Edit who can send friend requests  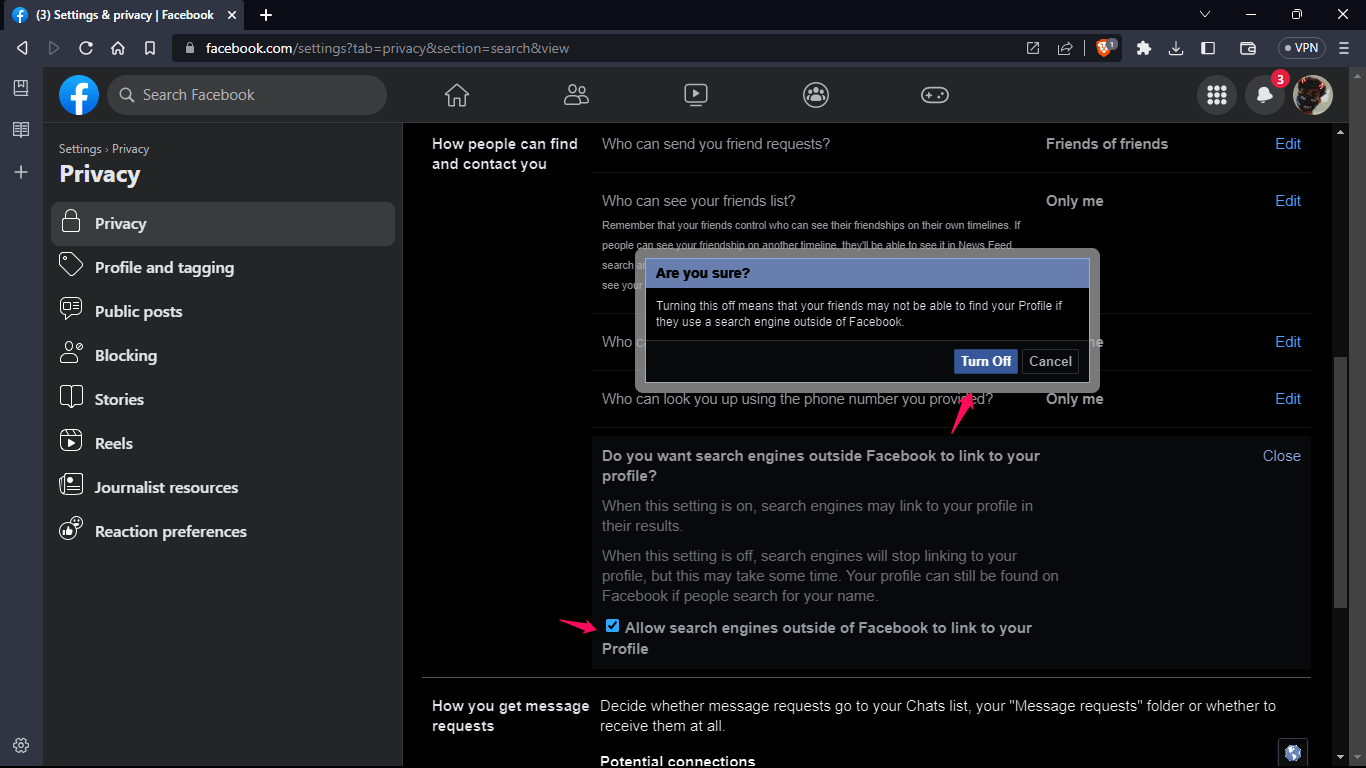(x=1288, y=144)
